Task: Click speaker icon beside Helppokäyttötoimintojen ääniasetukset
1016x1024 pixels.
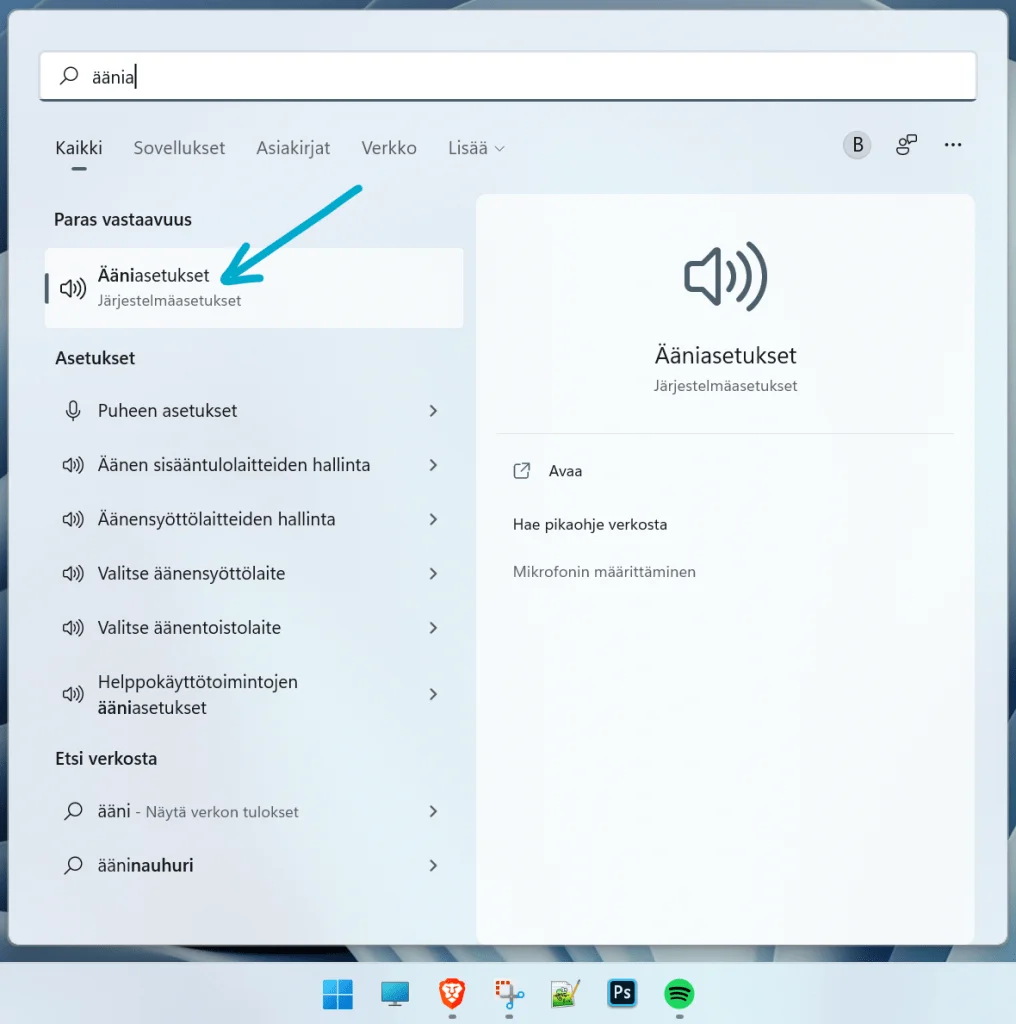Action: coord(73,694)
